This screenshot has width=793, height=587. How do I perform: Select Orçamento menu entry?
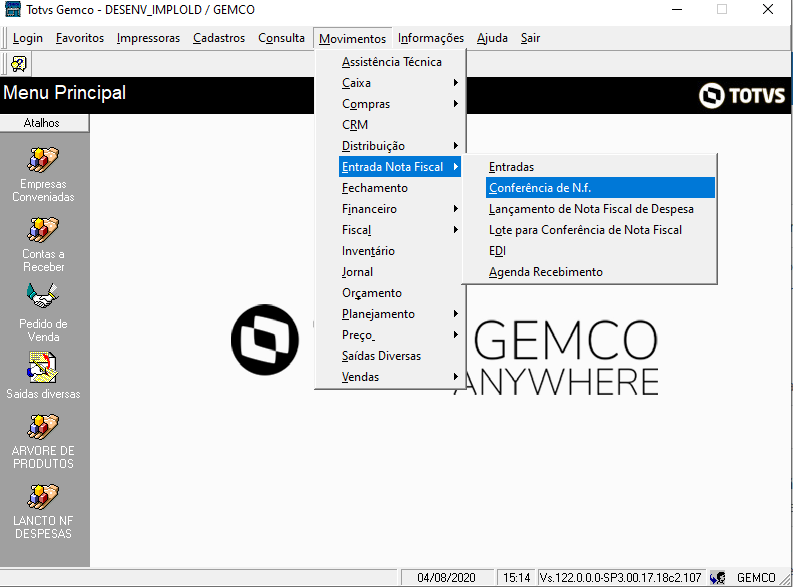pos(400,293)
